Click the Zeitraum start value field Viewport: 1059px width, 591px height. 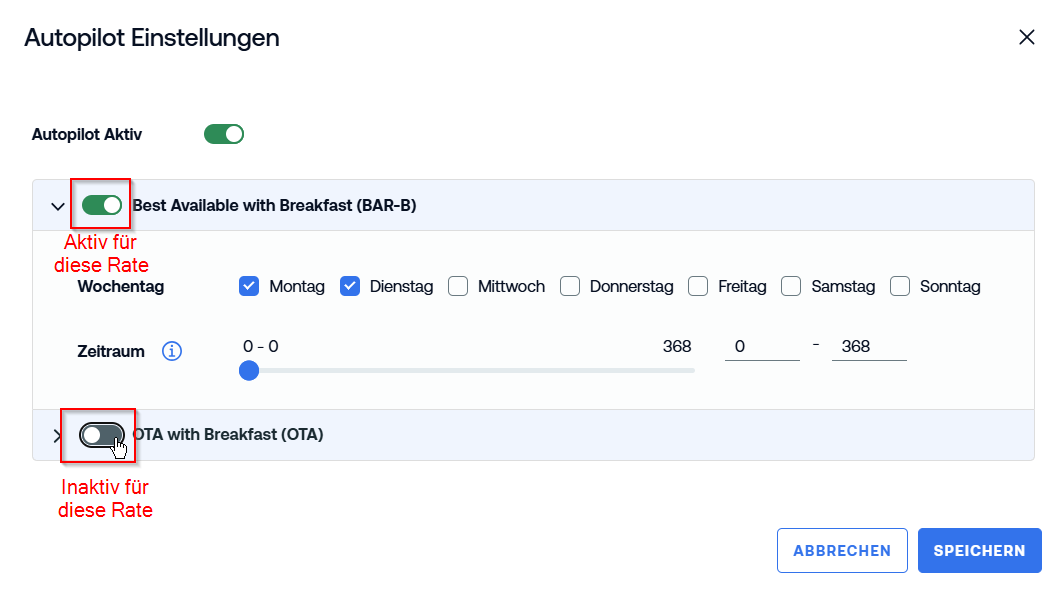[x=762, y=346]
